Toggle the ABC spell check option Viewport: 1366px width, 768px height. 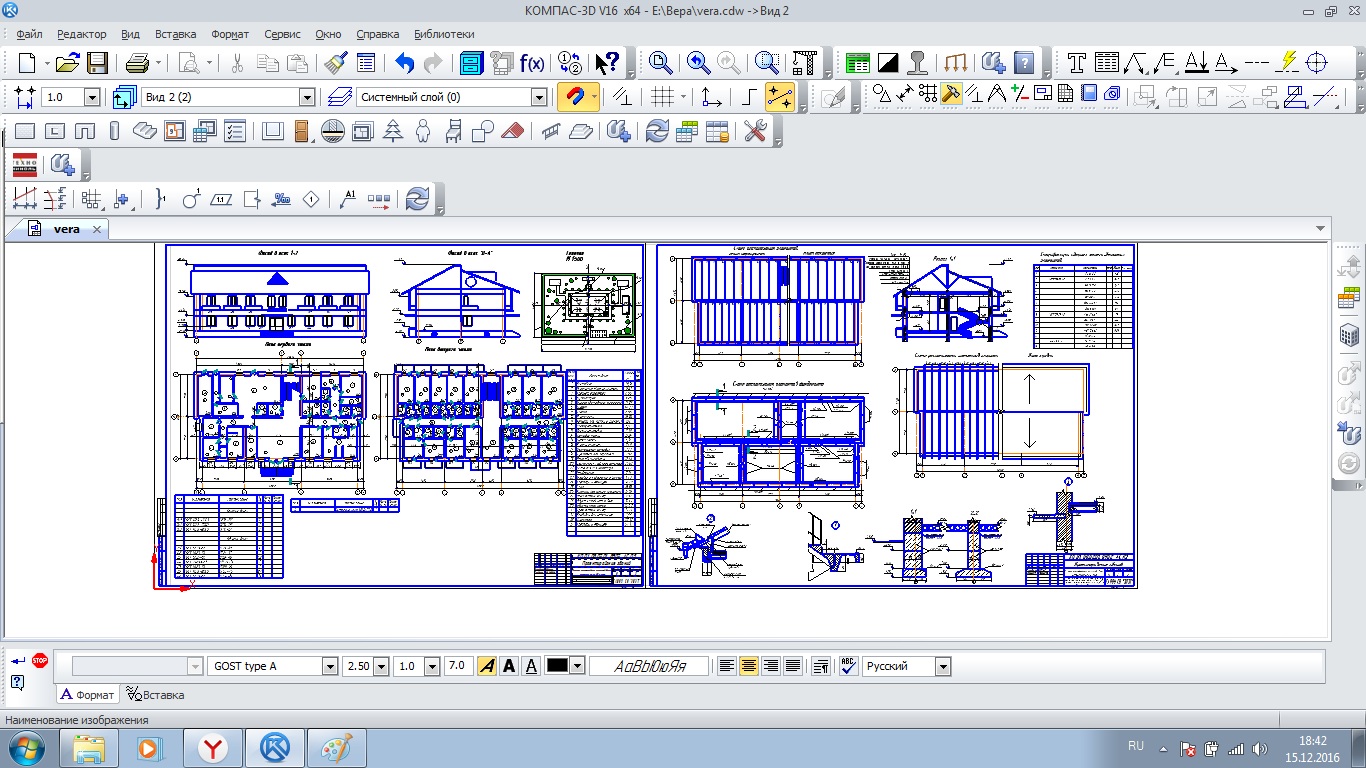848,666
